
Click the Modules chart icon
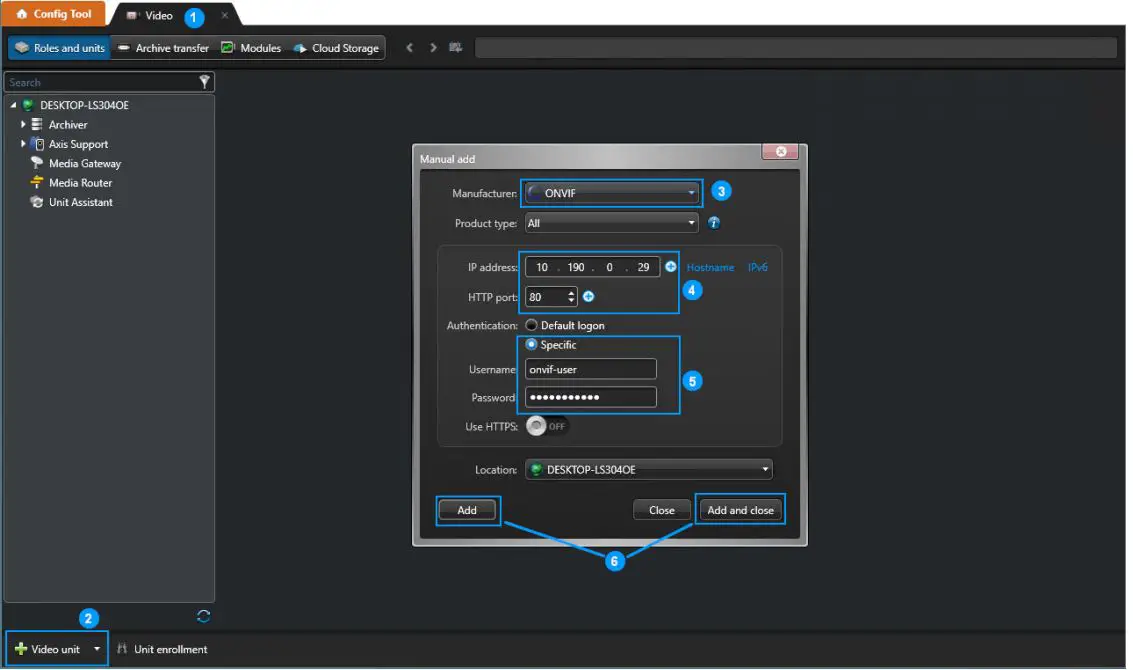tap(228, 47)
